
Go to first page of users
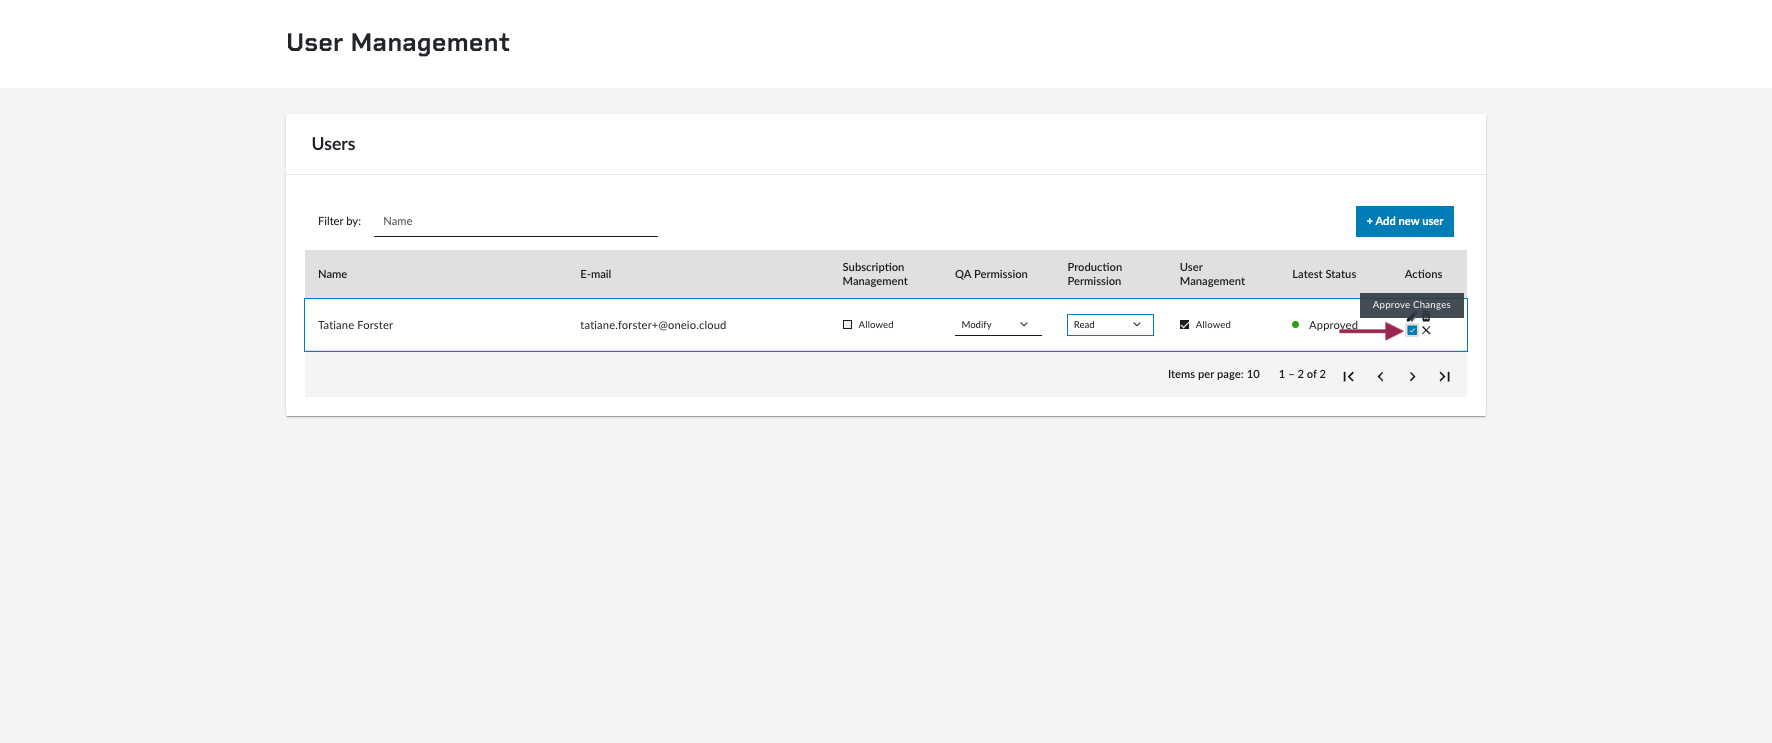1348,377
